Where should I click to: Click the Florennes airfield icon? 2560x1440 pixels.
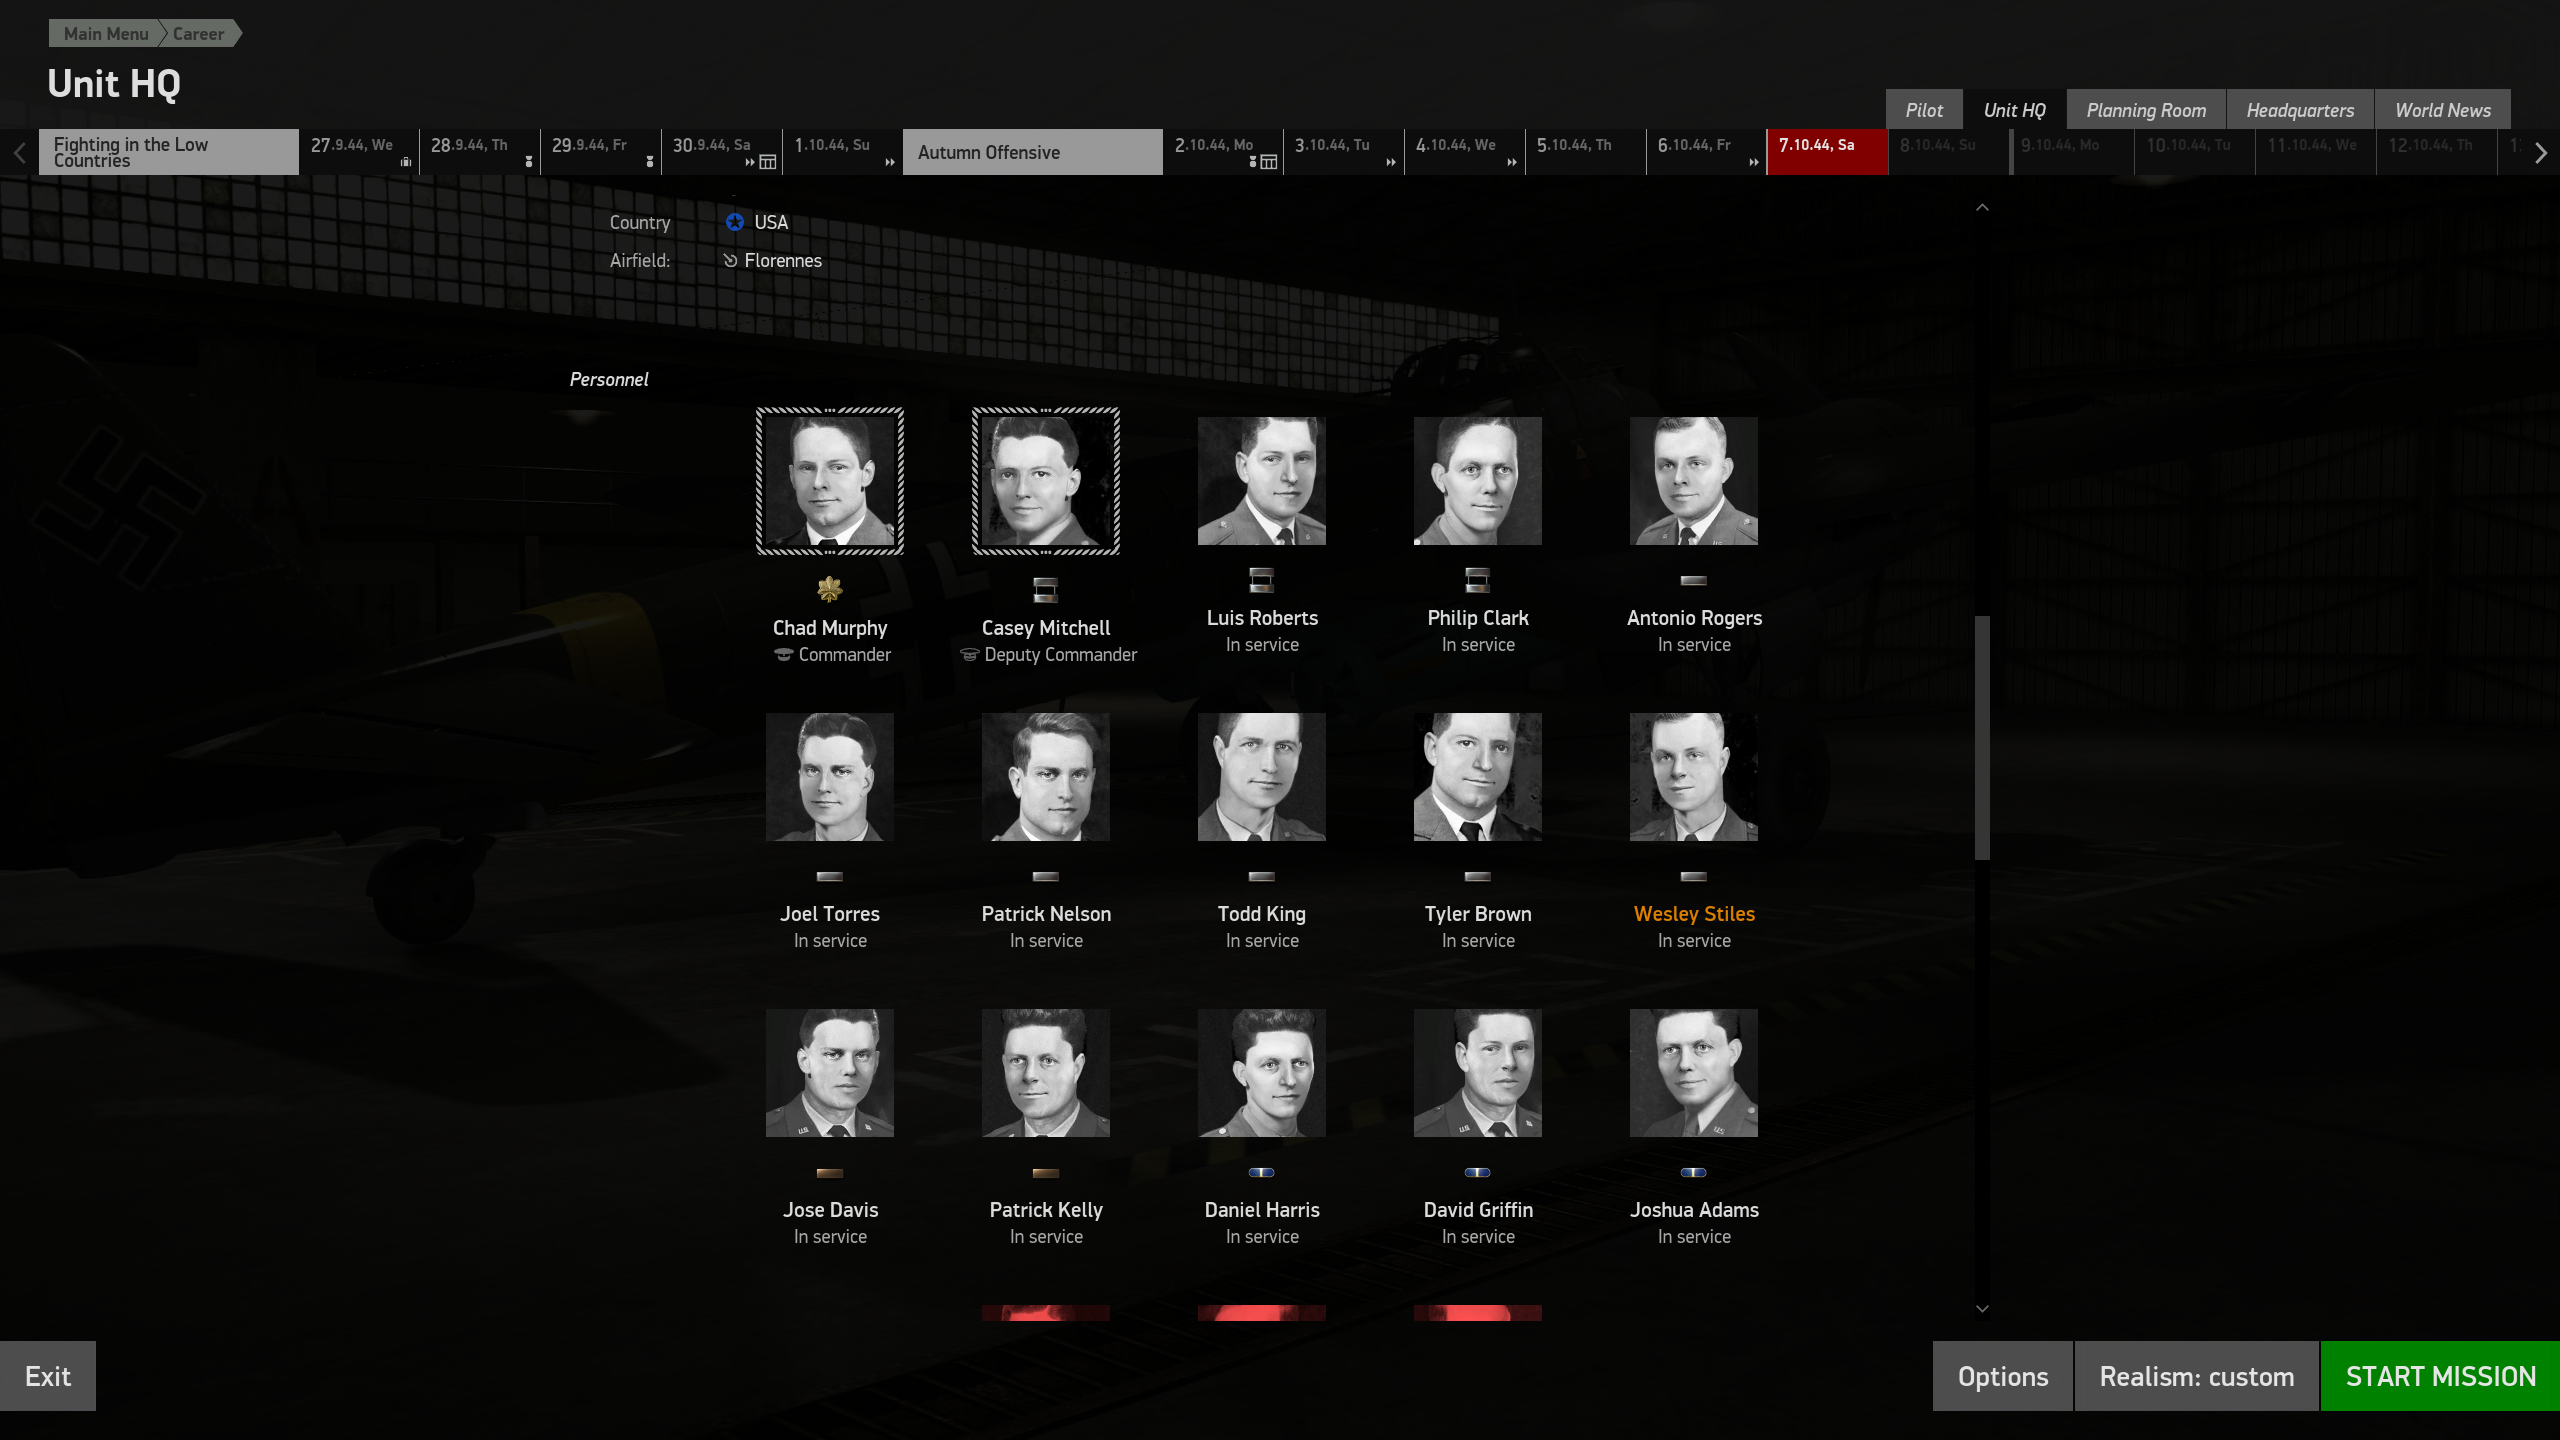730,260
